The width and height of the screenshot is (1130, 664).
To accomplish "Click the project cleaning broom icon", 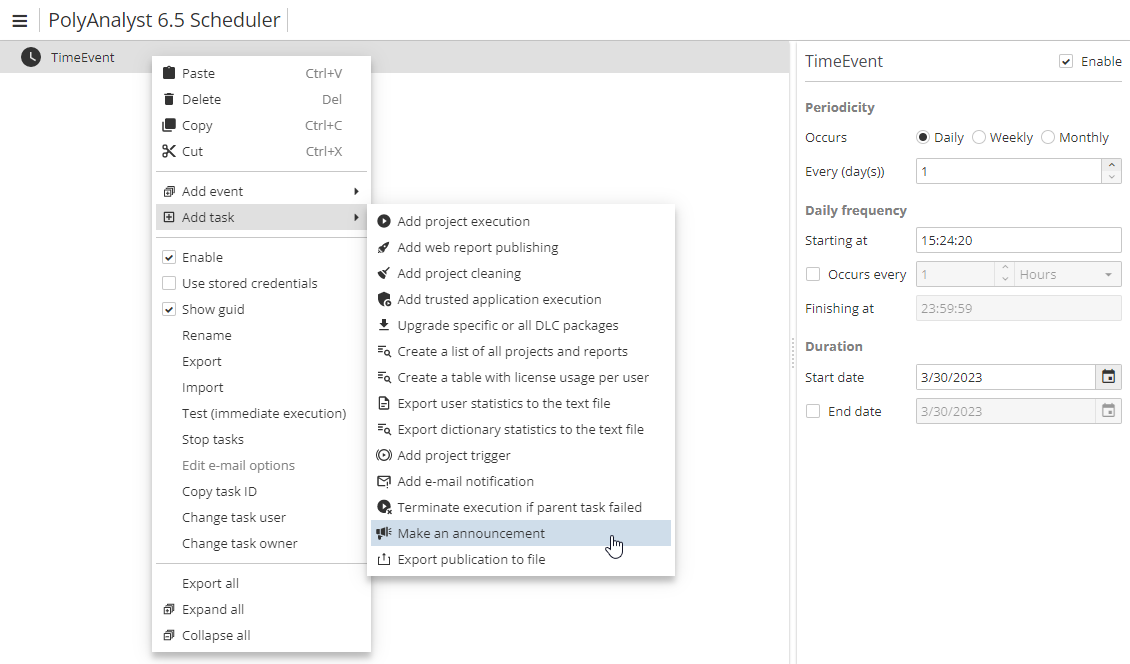I will click(x=384, y=273).
